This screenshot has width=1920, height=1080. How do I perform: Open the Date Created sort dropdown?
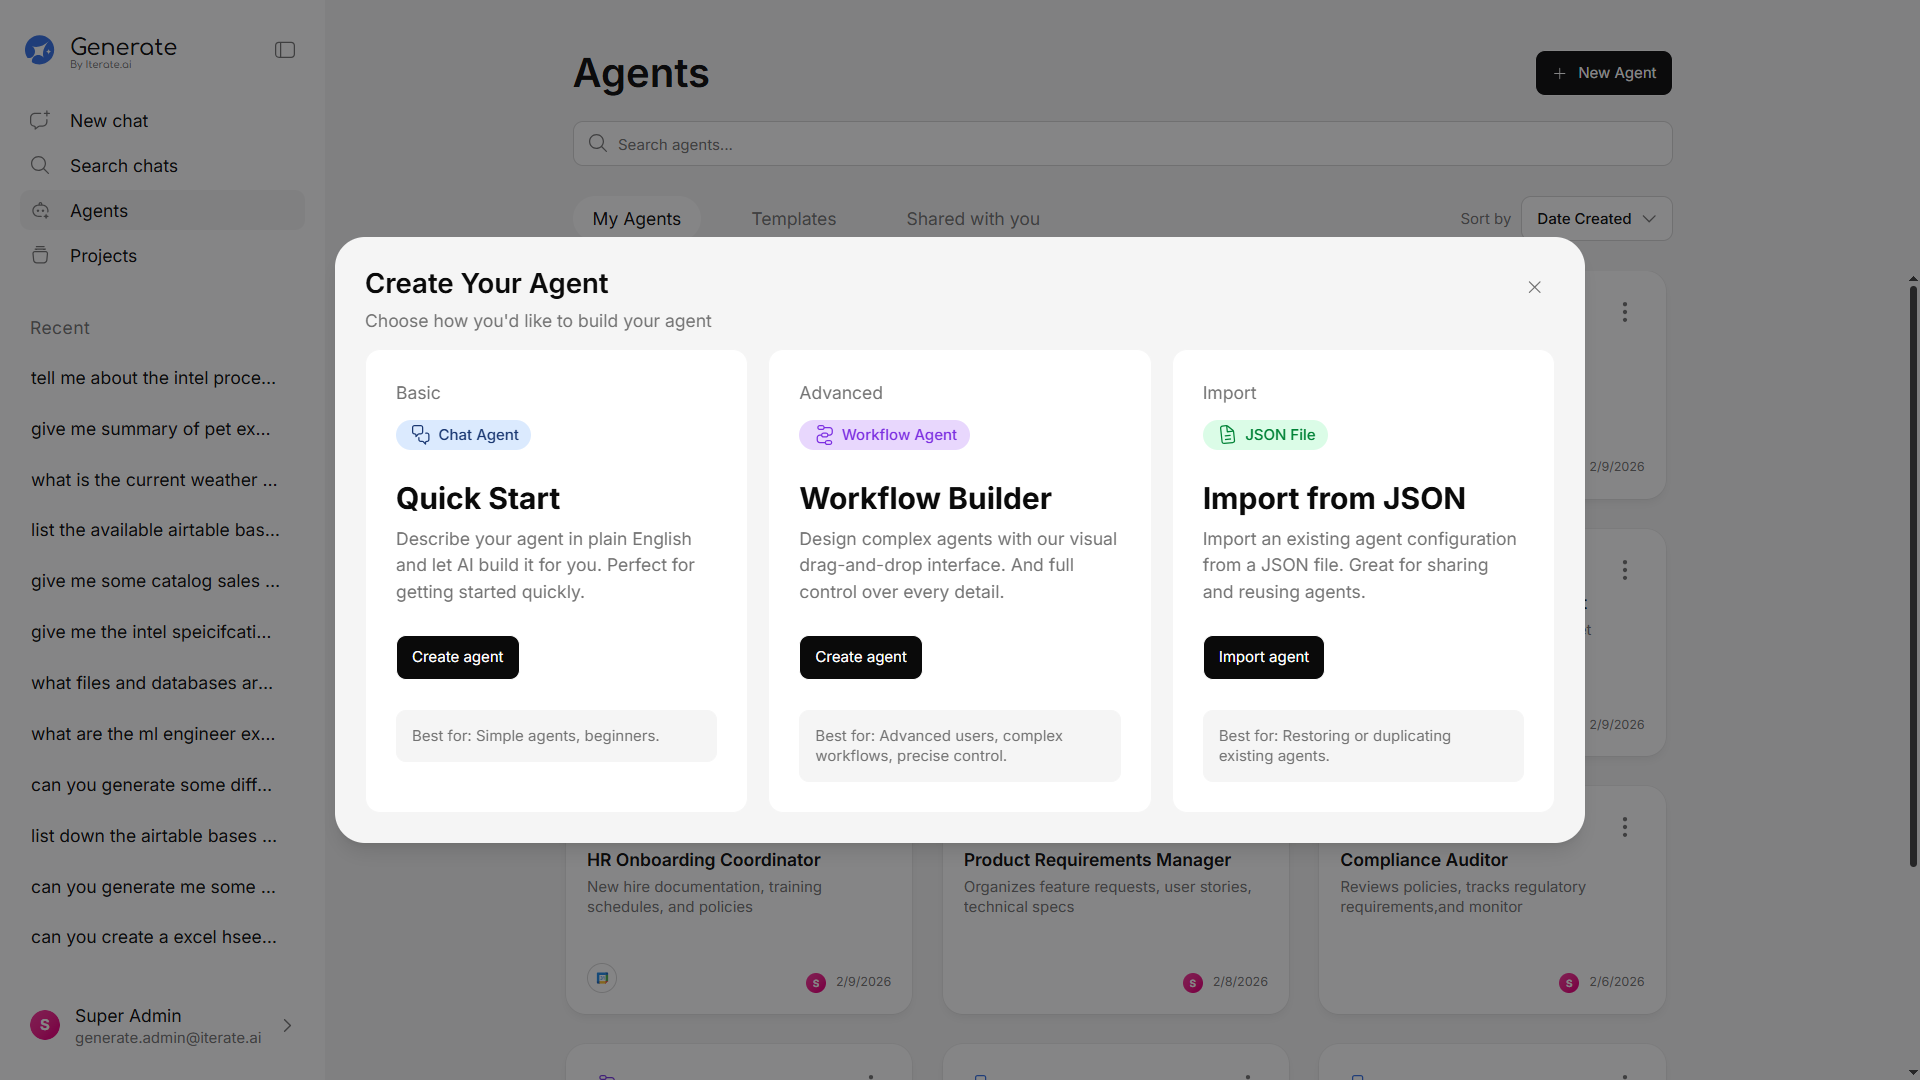click(1595, 219)
